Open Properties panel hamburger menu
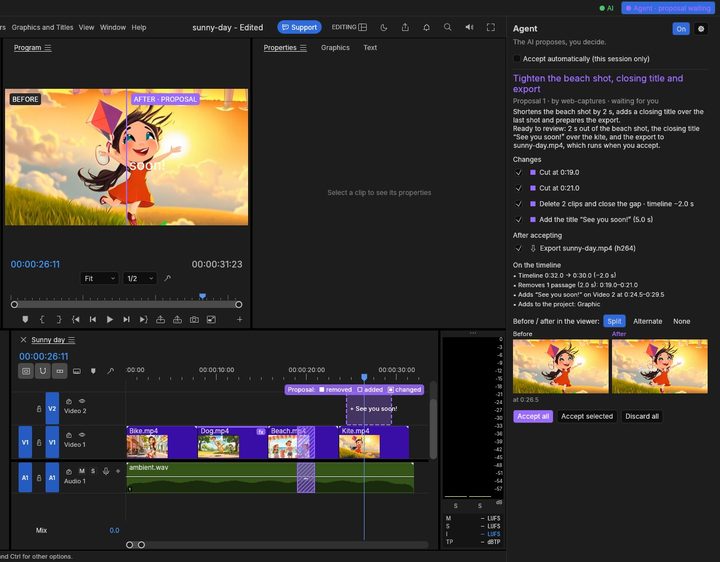Image resolution: width=720 pixels, height=562 pixels. tap(303, 48)
